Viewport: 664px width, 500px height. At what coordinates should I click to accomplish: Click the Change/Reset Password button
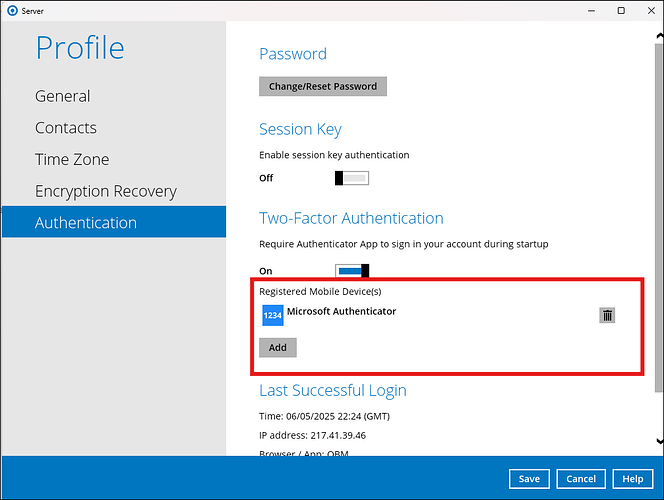[322, 87]
